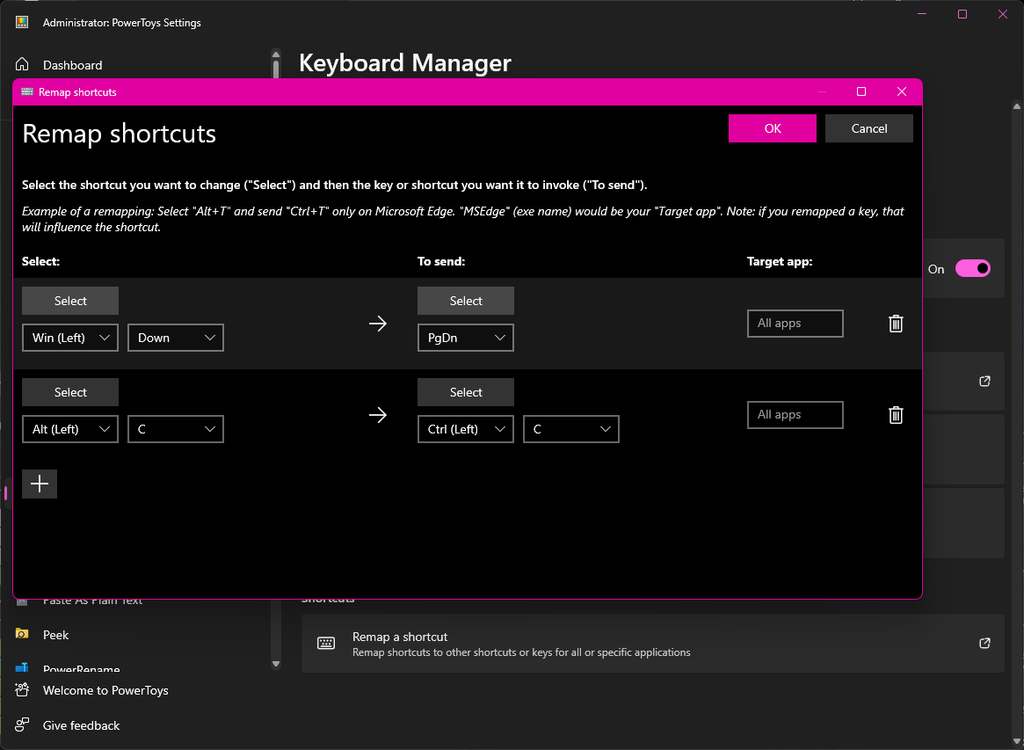Toggle off Enable Keyboard Manager
This screenshot has width=1024, height=750.
coord(971,268)
